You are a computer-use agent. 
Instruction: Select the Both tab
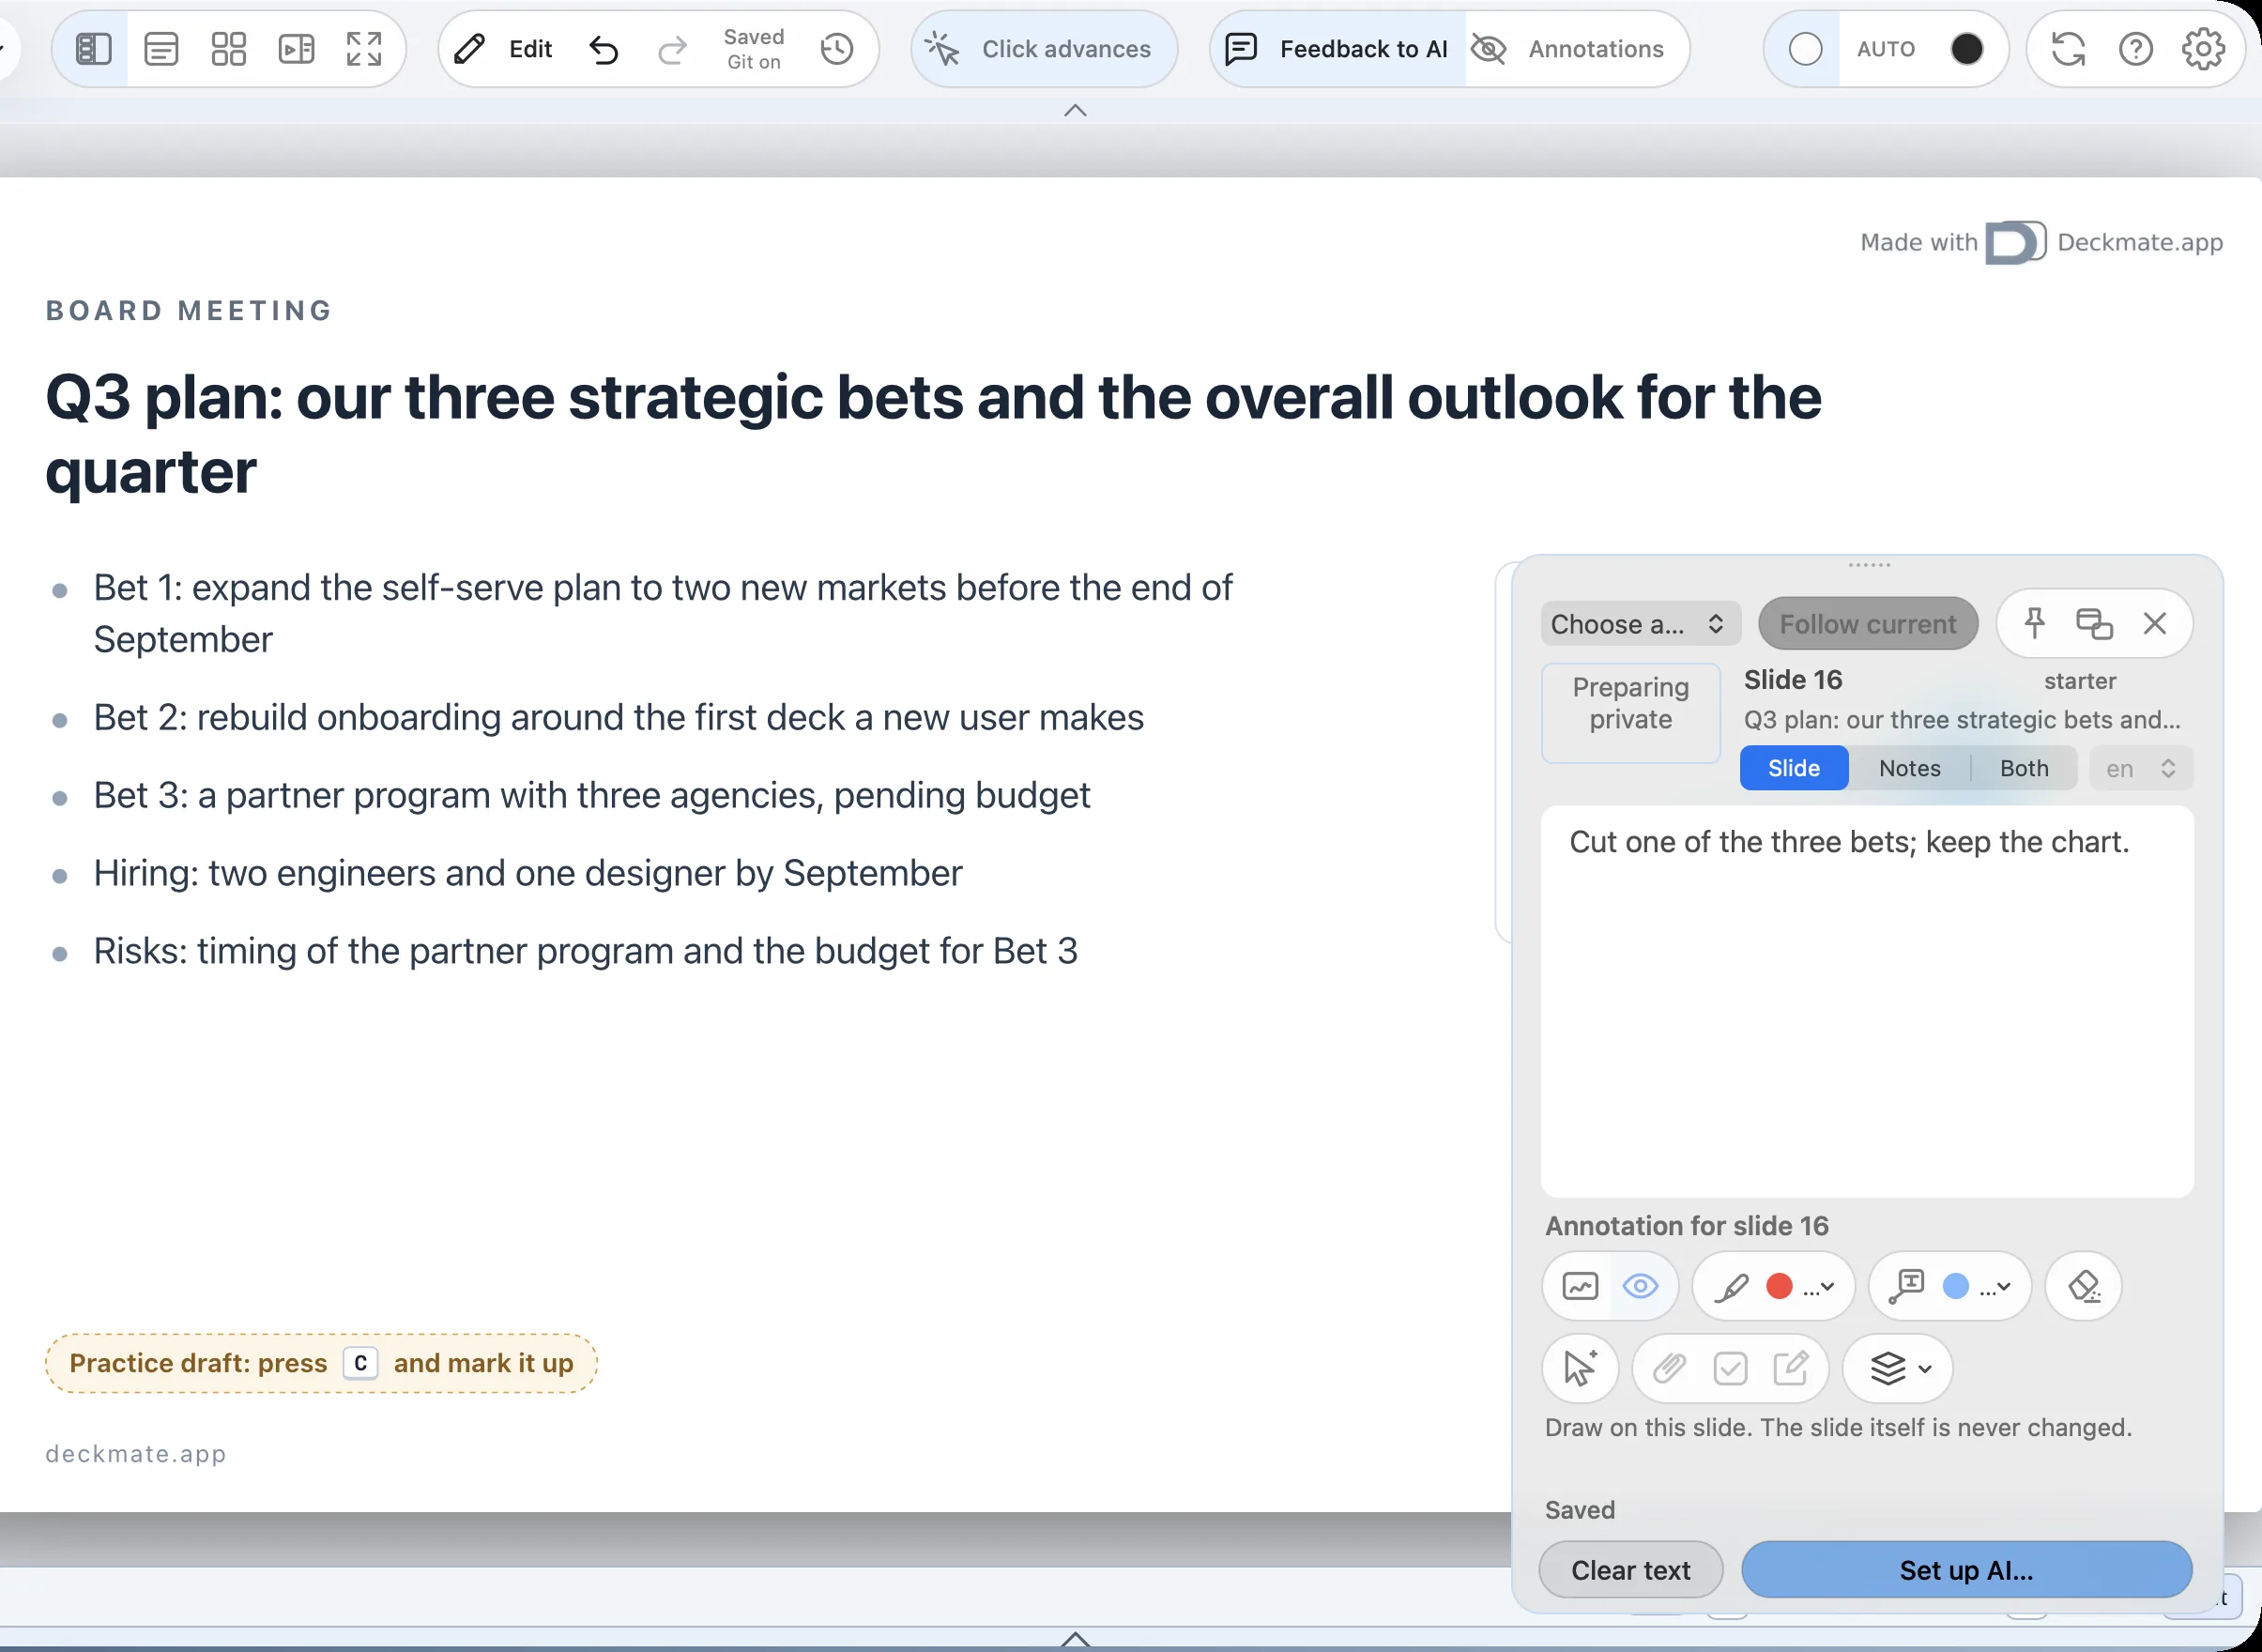click(2024, 768)
